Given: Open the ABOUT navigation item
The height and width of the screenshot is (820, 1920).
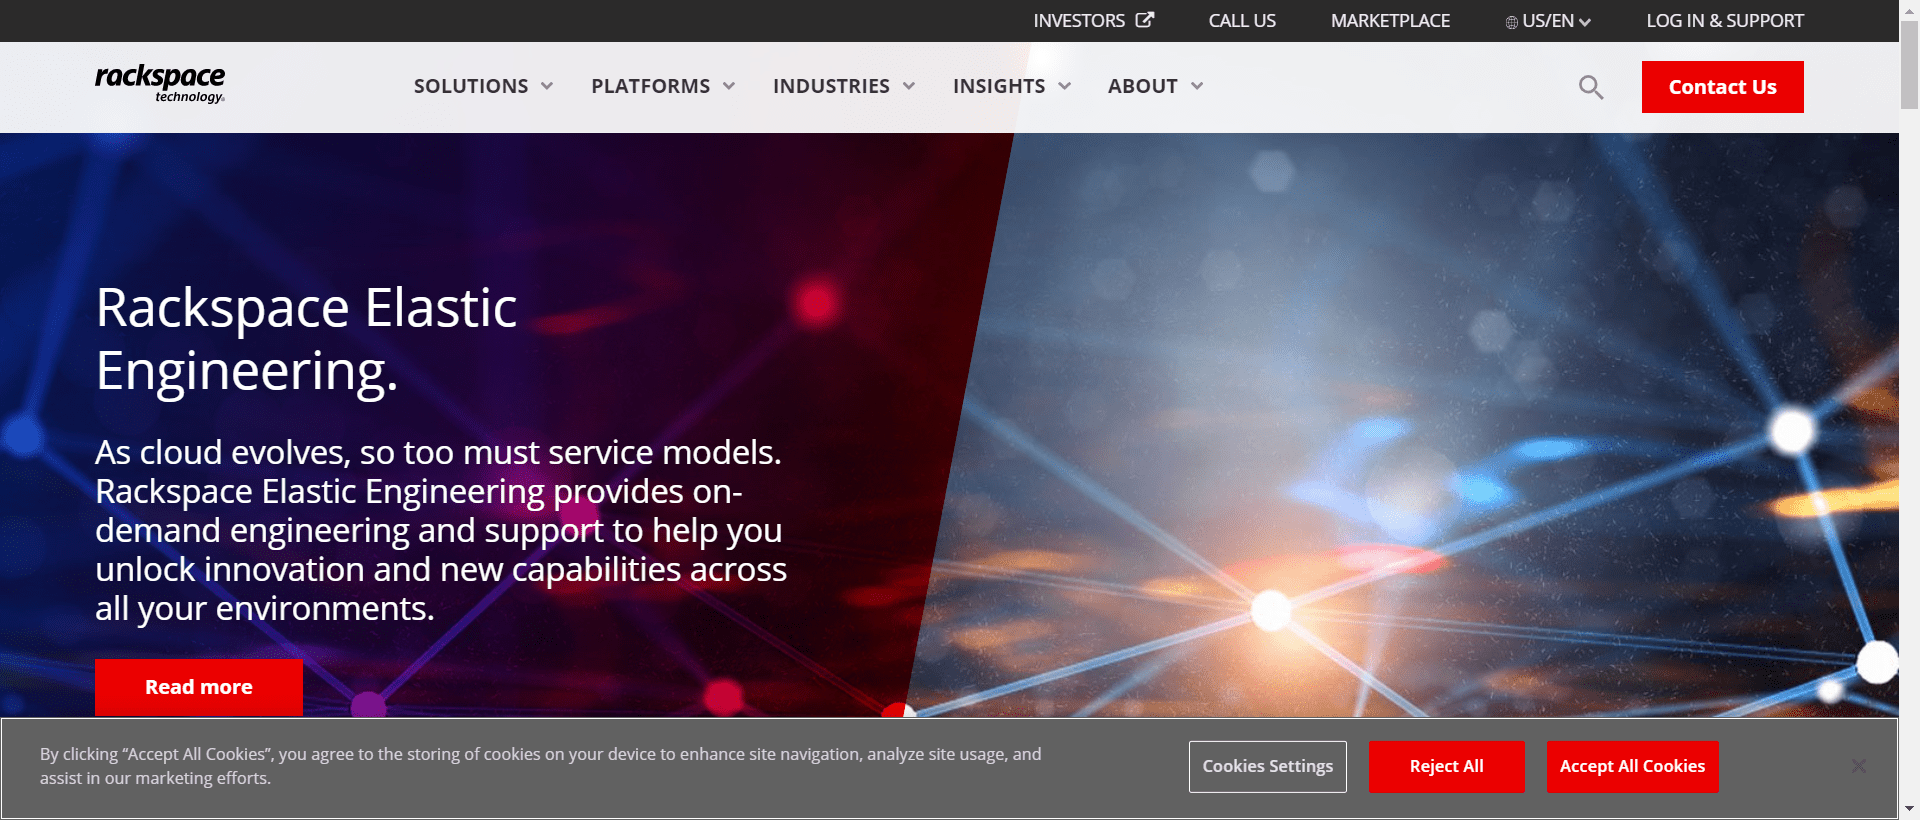Looking at the screenshot, I should pyautogui.click(x=1143, y=86).
